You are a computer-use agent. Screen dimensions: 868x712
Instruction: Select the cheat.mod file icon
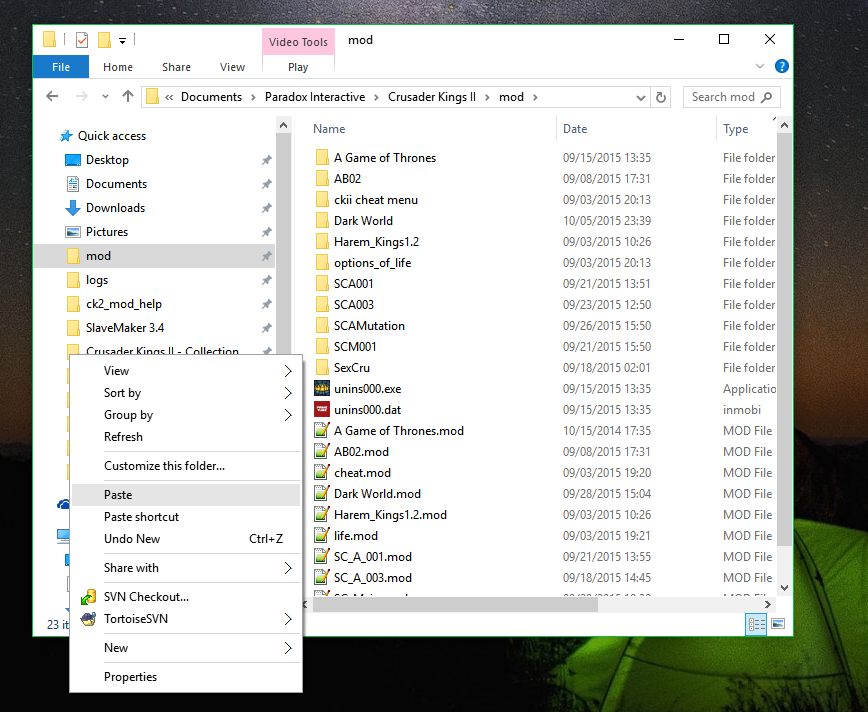click(322, 473)
